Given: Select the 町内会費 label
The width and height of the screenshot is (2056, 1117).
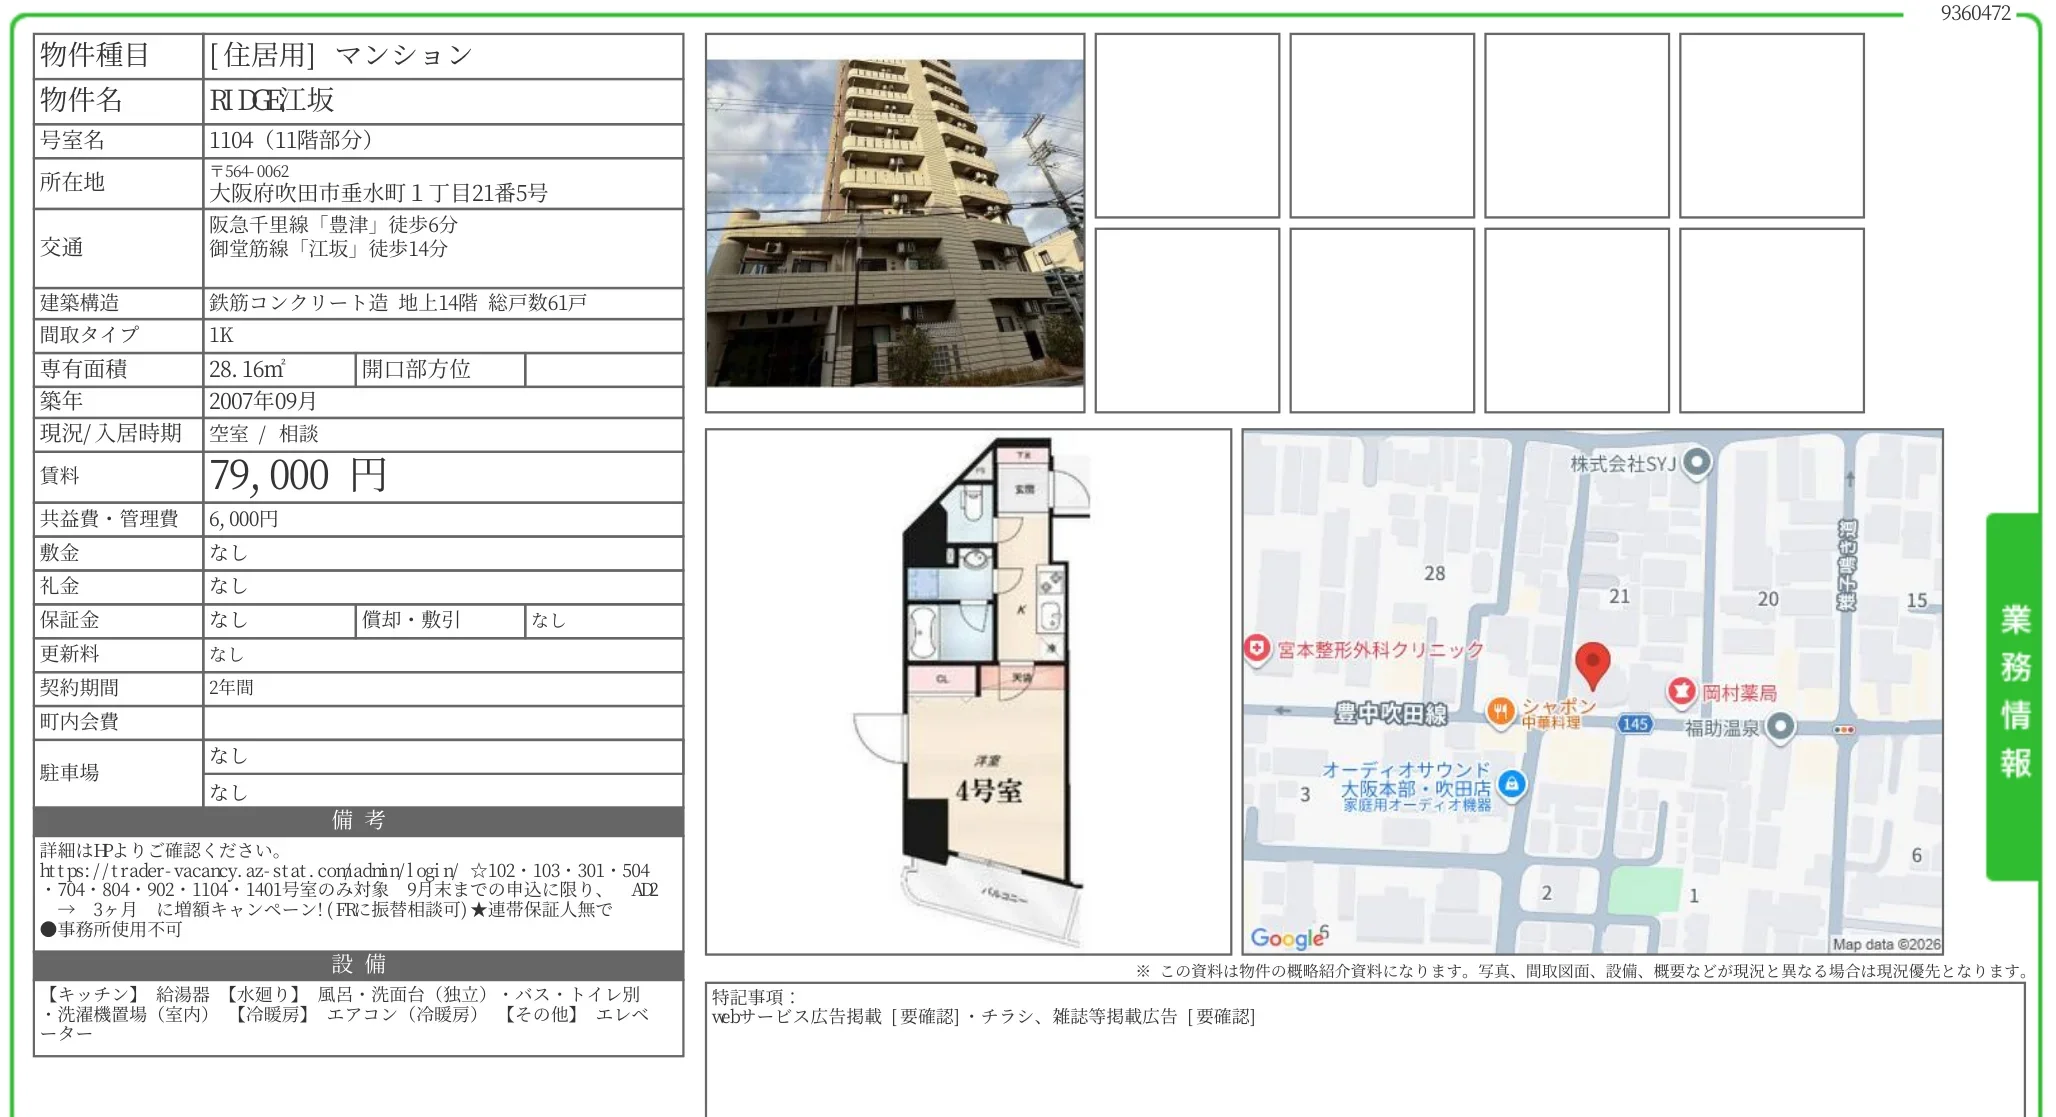Looking at the screenshot, I should click(80, 722).
